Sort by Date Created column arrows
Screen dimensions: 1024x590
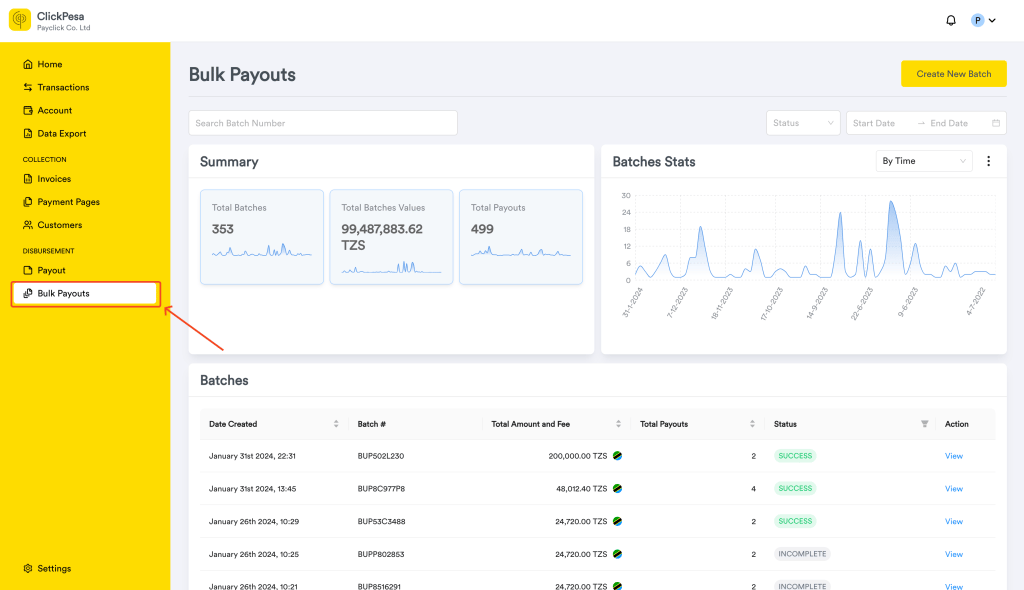click(336, 424)
